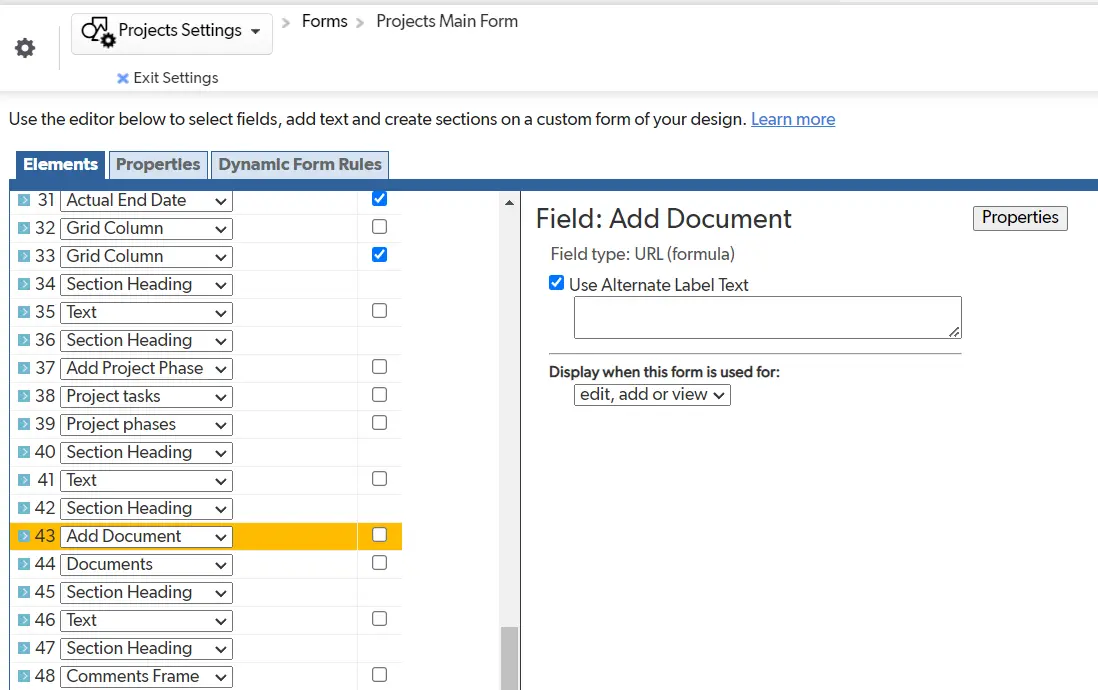Click the blue arrow icon for row 39

[24, 425]
